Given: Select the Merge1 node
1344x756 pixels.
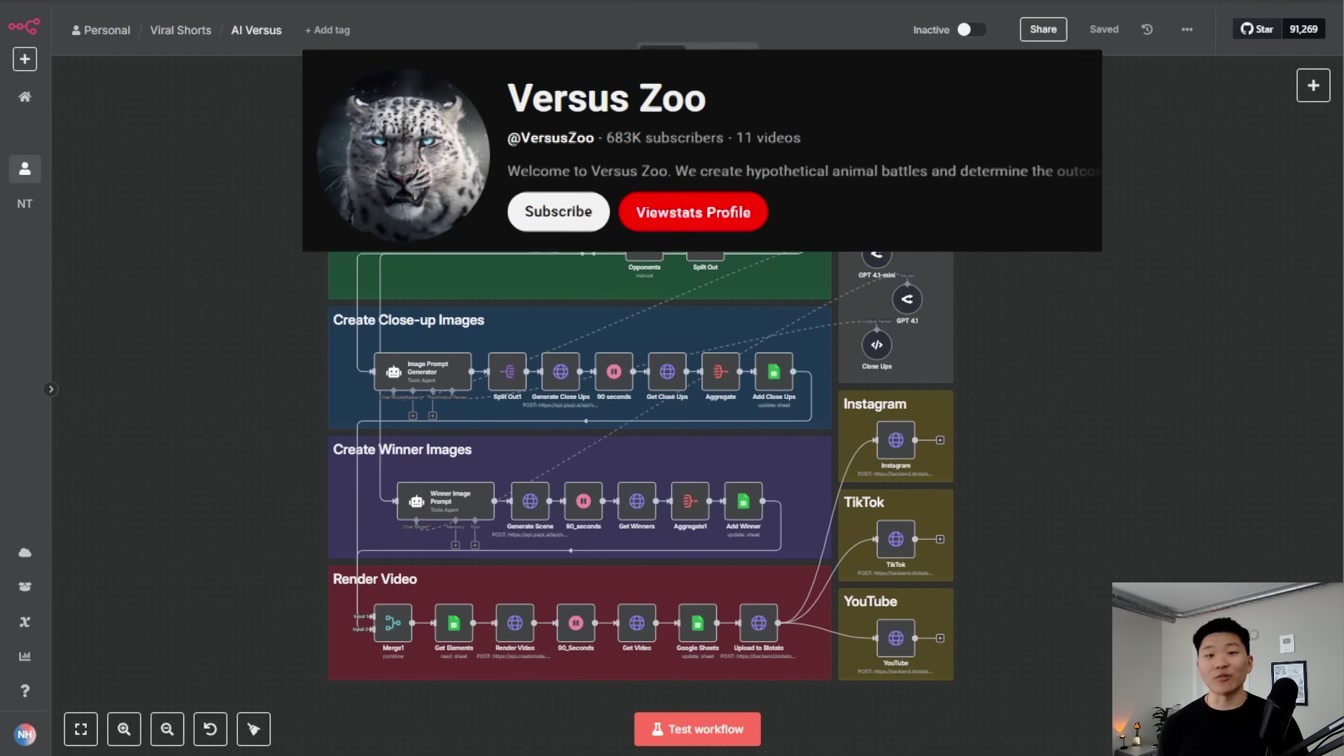Looking at the screenshot, I should [x=393, y=623].
